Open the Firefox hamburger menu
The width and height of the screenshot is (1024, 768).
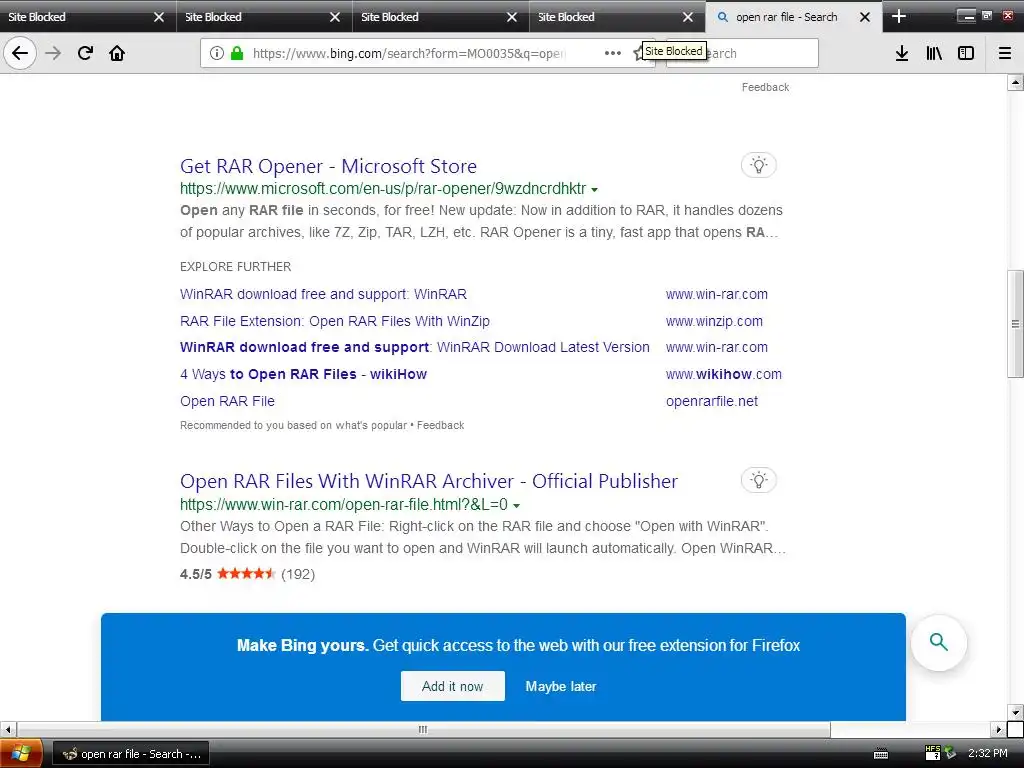pos(1005,53)
